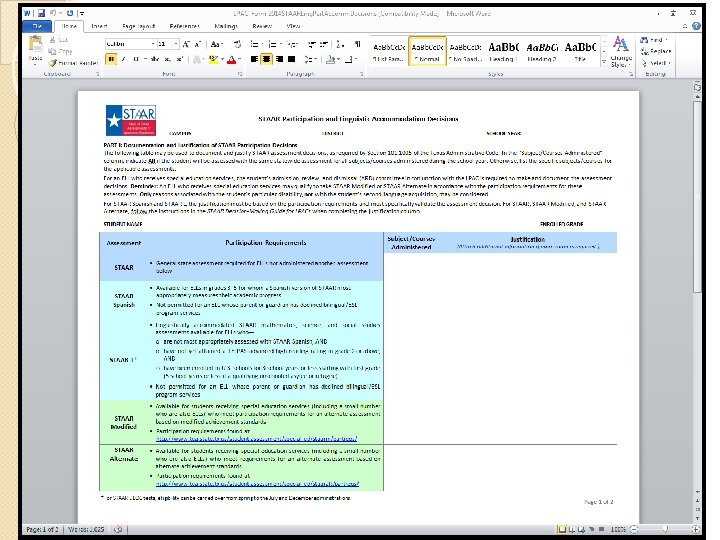The height and width of the screenshot is (540, 720).
Task: Click the red font color button
Action: tap(231, 59)
